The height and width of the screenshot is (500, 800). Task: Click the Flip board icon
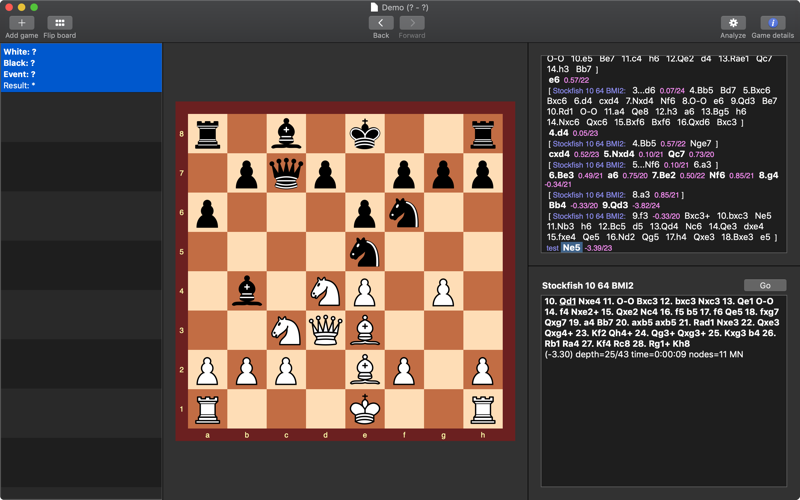click(59, 23)
